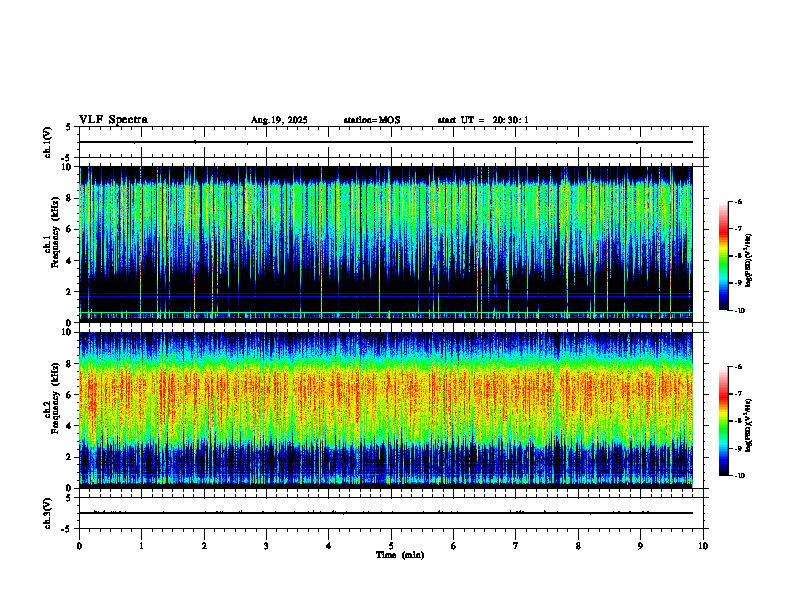Click the ch.2 colorbar log(PSD) unit label
The width and height of the screenshot is (792, 612).
[748, 425]
